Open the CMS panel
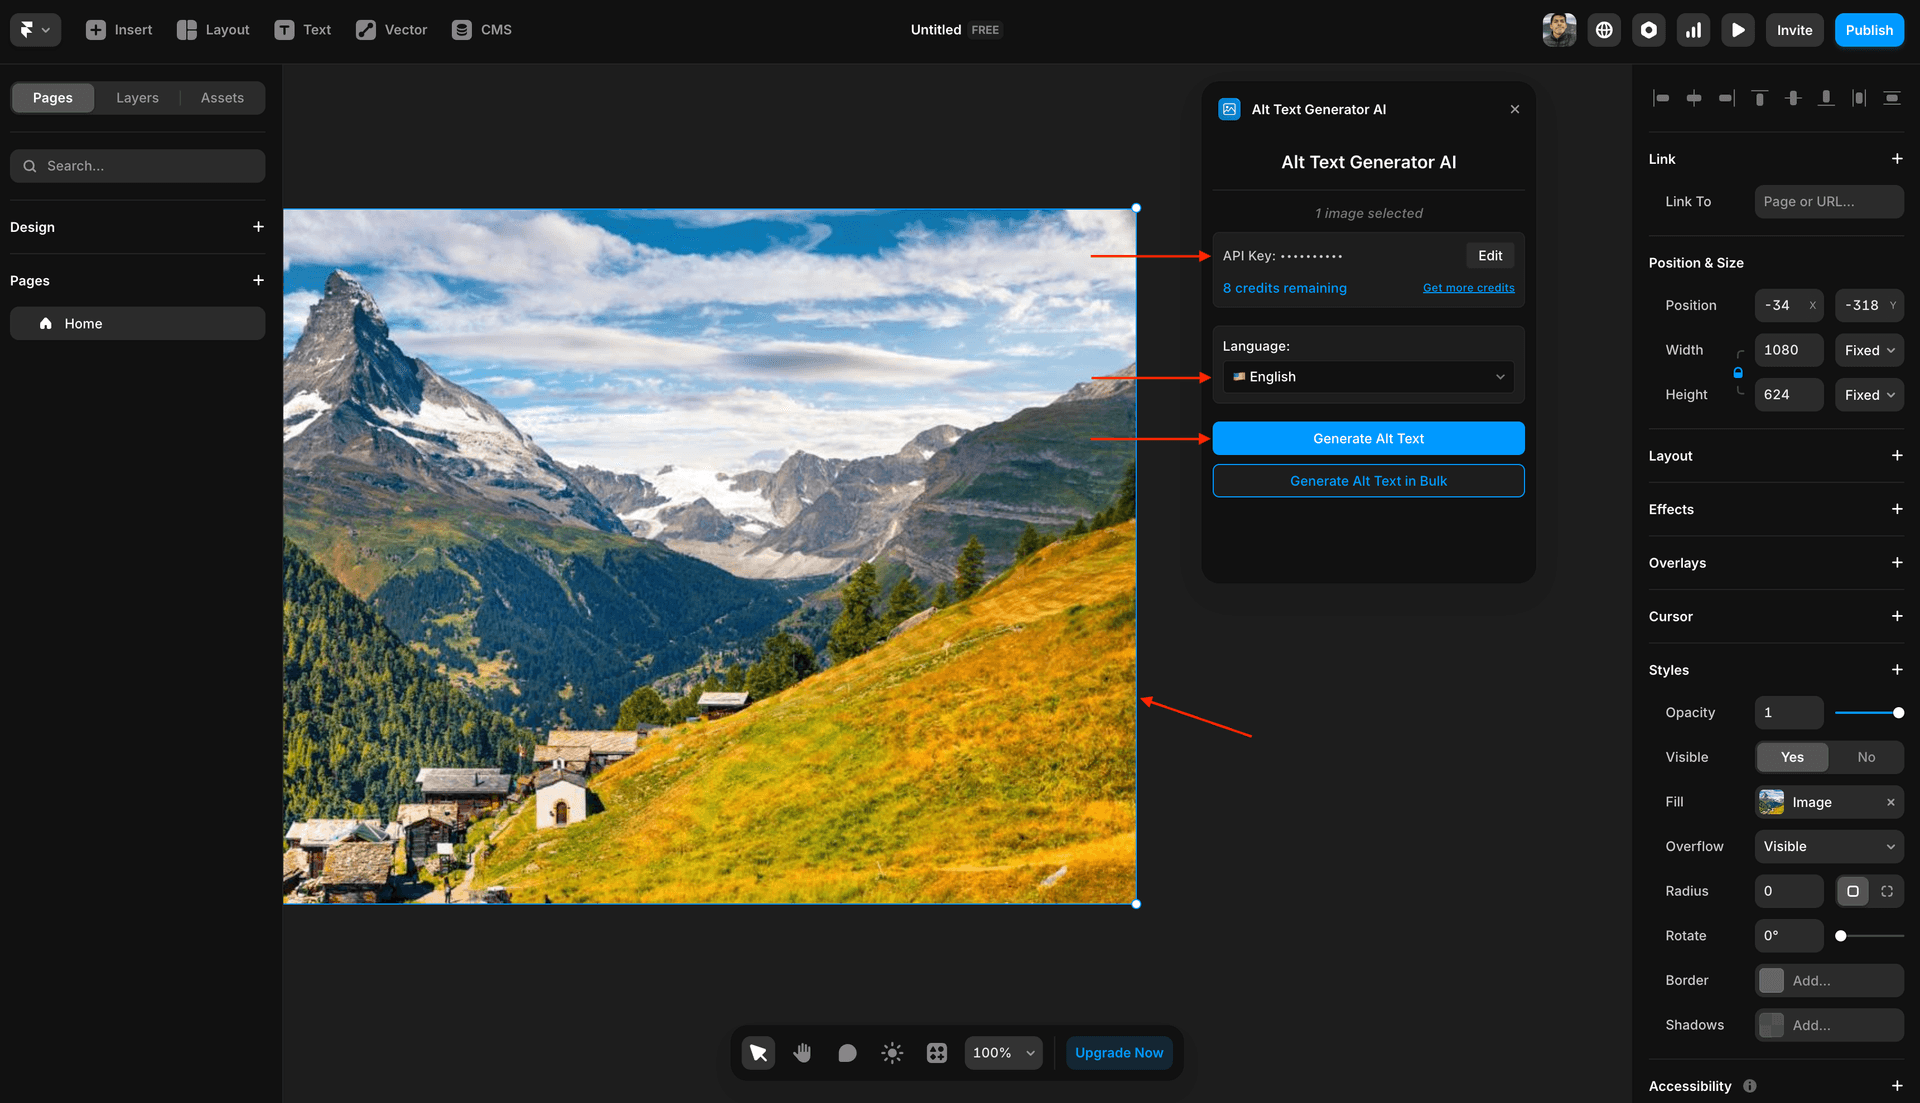This screenshot has width=1920, height=1103. [x=481, y=29]
